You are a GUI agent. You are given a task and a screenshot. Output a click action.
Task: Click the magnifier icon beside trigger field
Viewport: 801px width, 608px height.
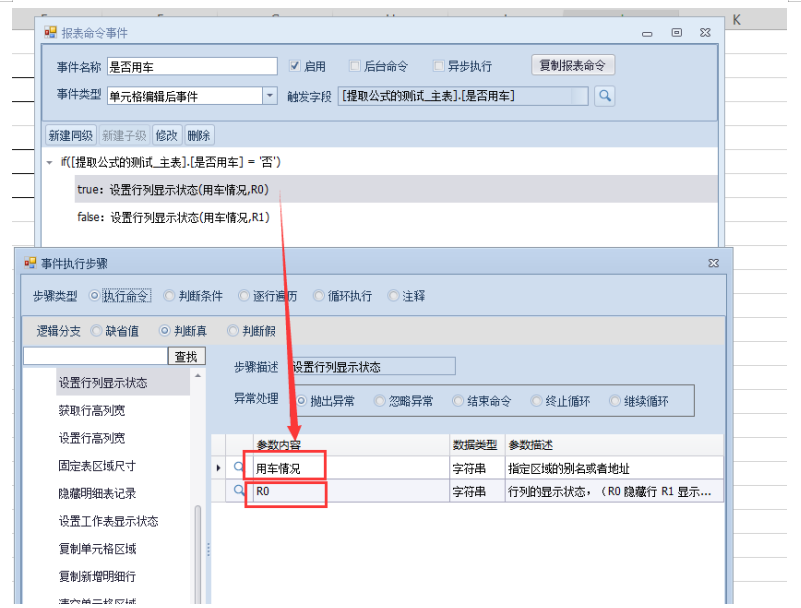pyautogui.click(x=604, y=96)
